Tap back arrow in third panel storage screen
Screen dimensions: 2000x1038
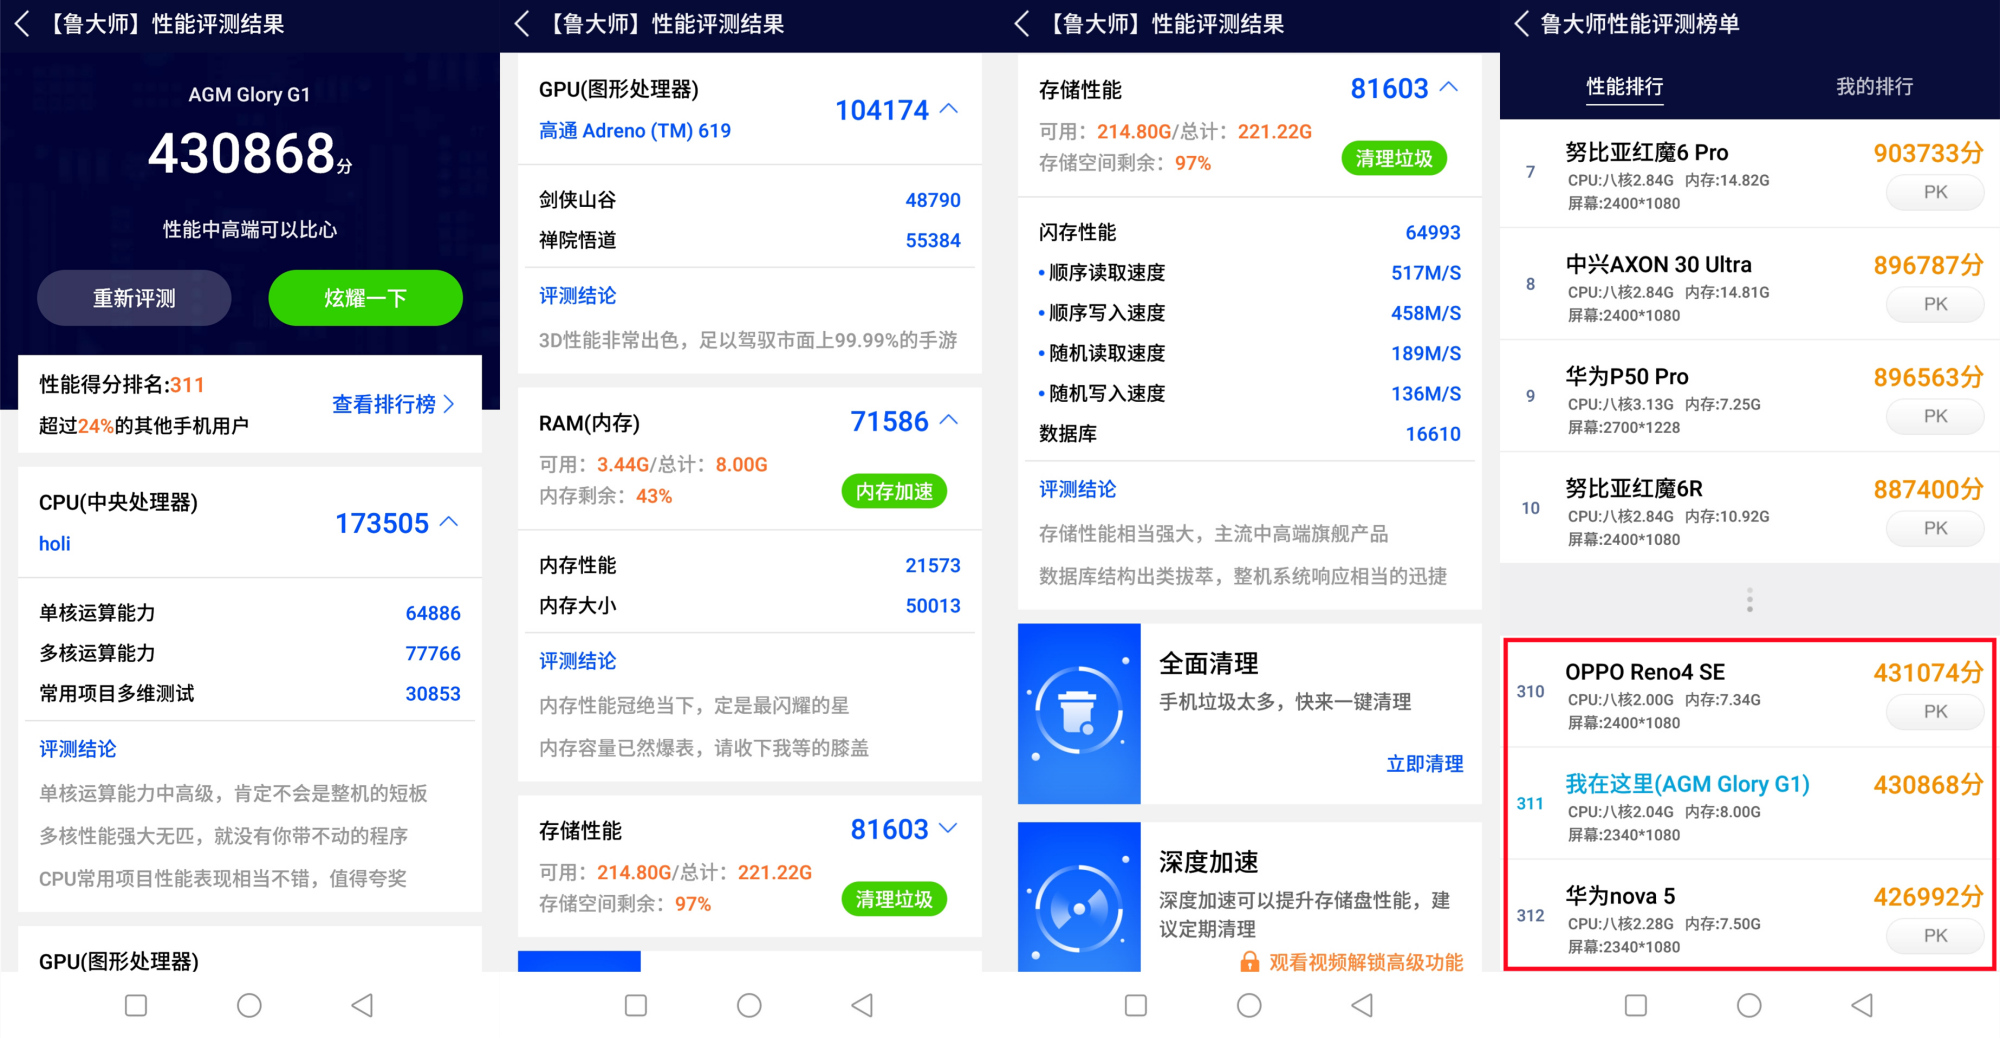(x=1022, y=24)
